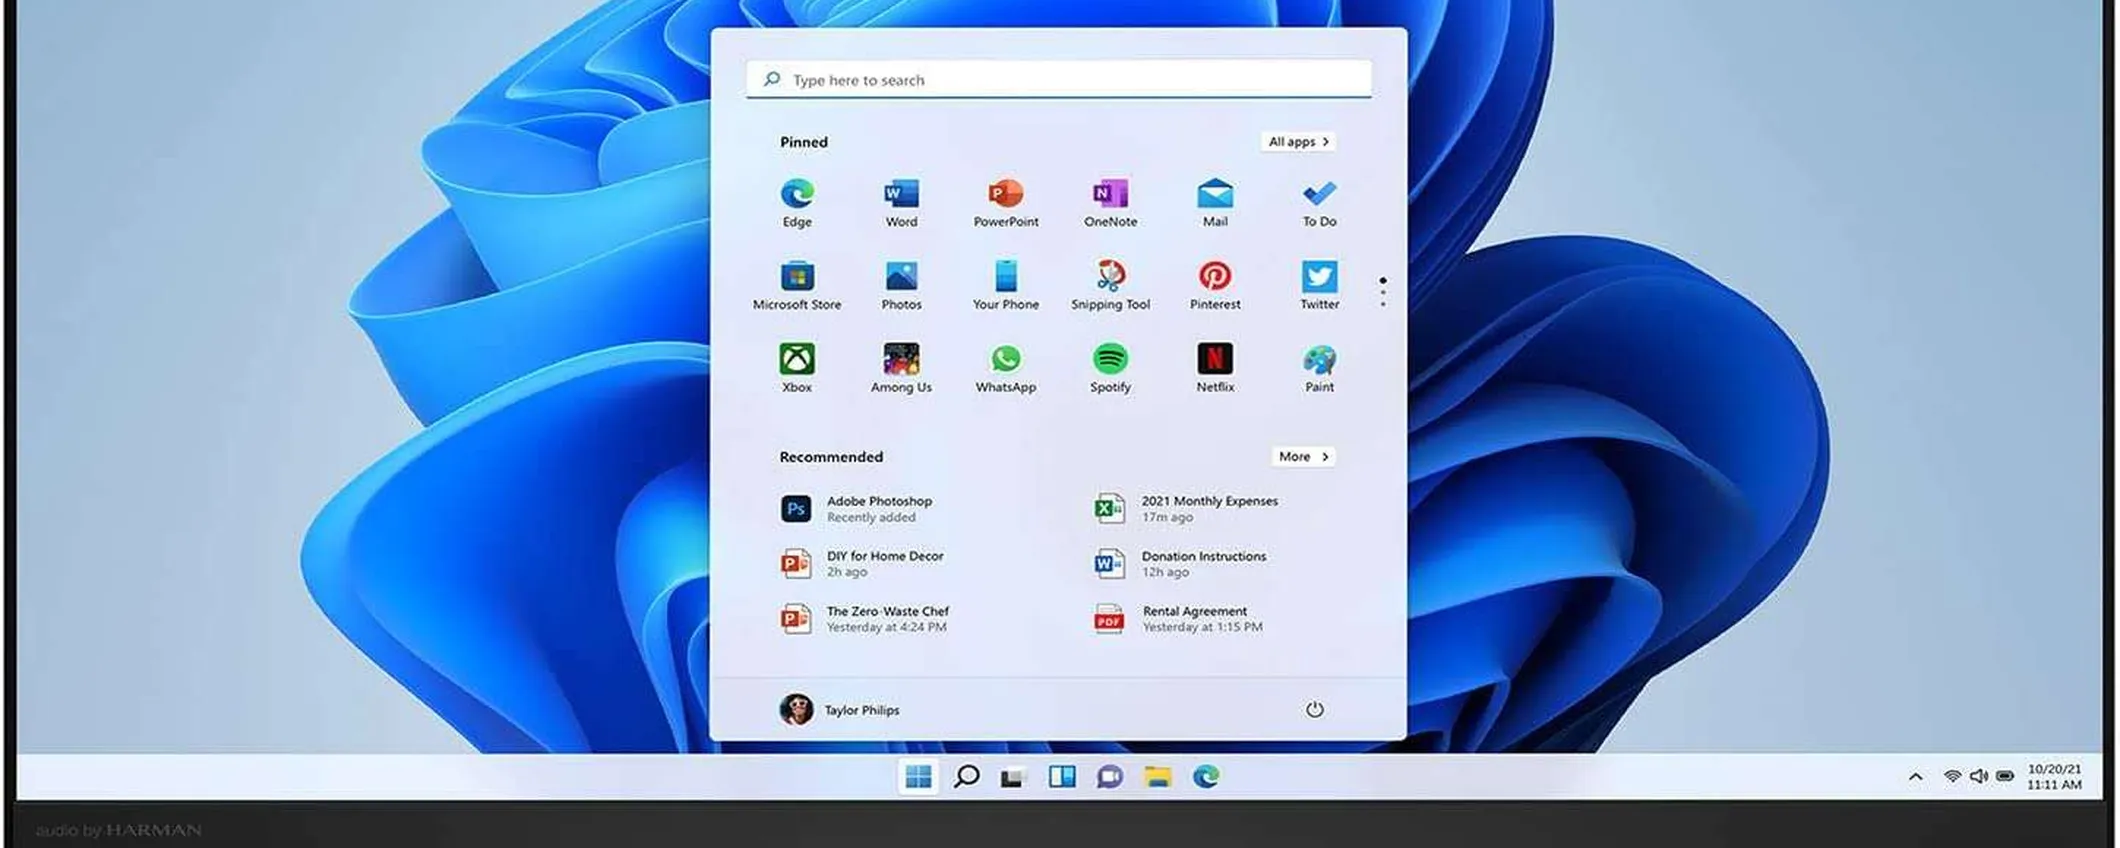Open recommended Adobe Photoshop
Image resolution: width=2120 pixels, height=848 pixels.
tap(856, 509)
